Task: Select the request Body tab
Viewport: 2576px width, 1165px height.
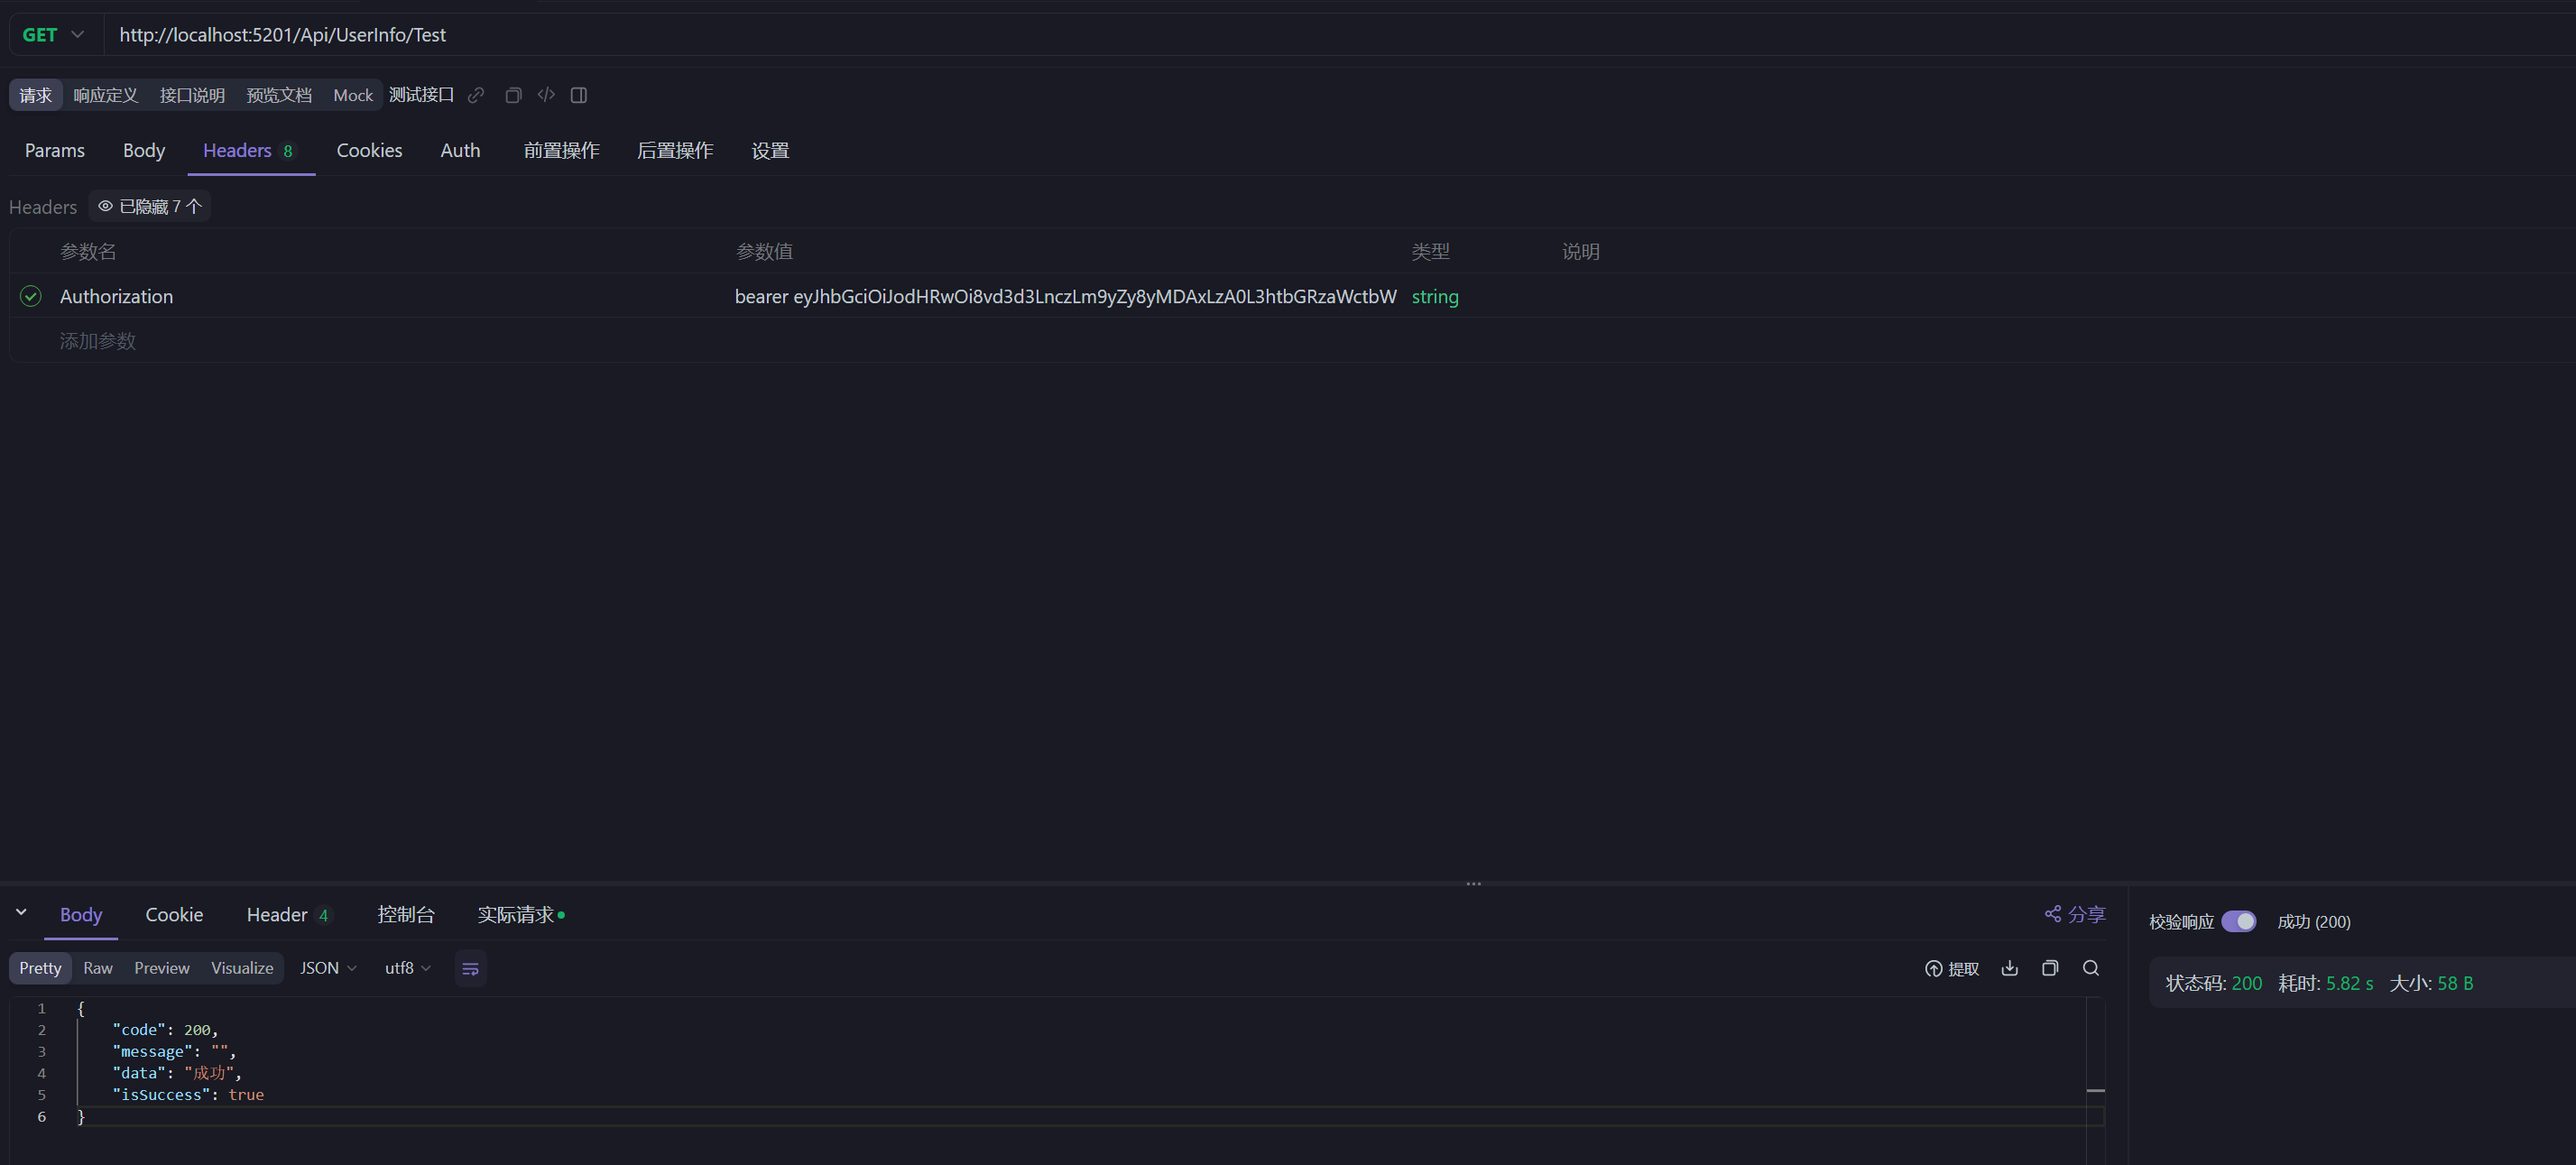Action: (x=144, y=150)
